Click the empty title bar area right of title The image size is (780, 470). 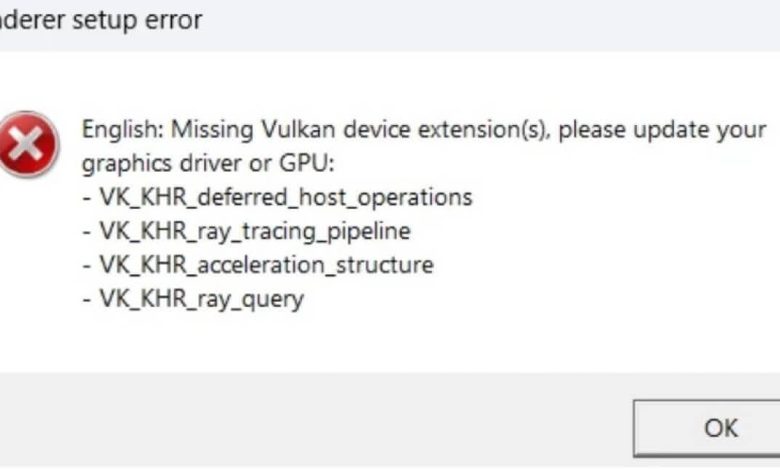click(x=500, y=19)
